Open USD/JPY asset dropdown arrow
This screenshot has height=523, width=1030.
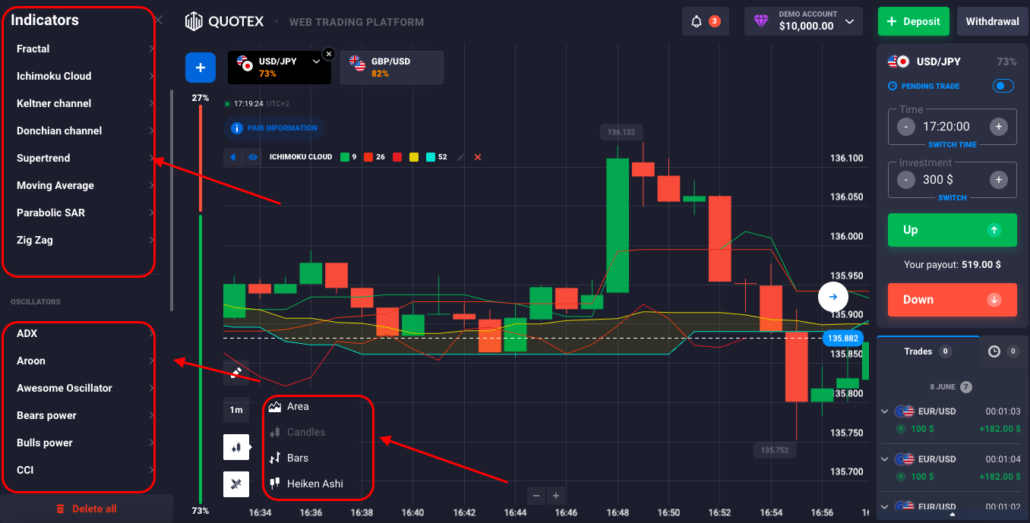(316, 61)
